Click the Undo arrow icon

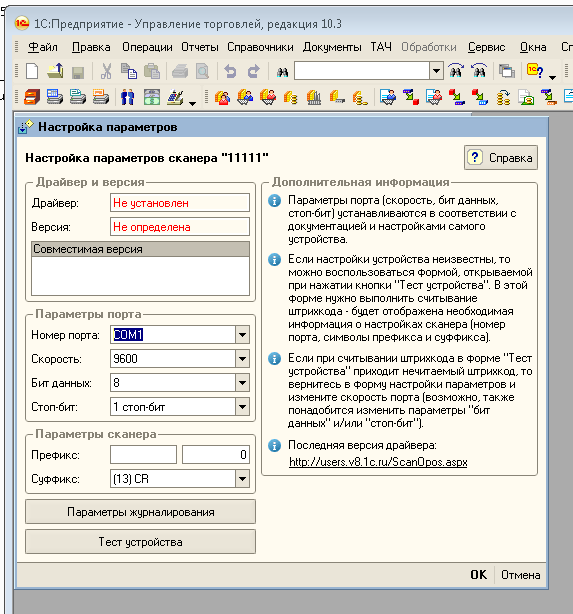[x=230, y=71]
